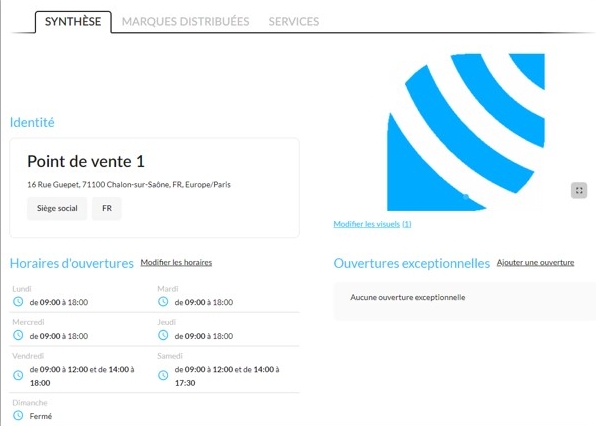Select the Point de vente 1 title
596x426 pixels.
tap(86, 162)
